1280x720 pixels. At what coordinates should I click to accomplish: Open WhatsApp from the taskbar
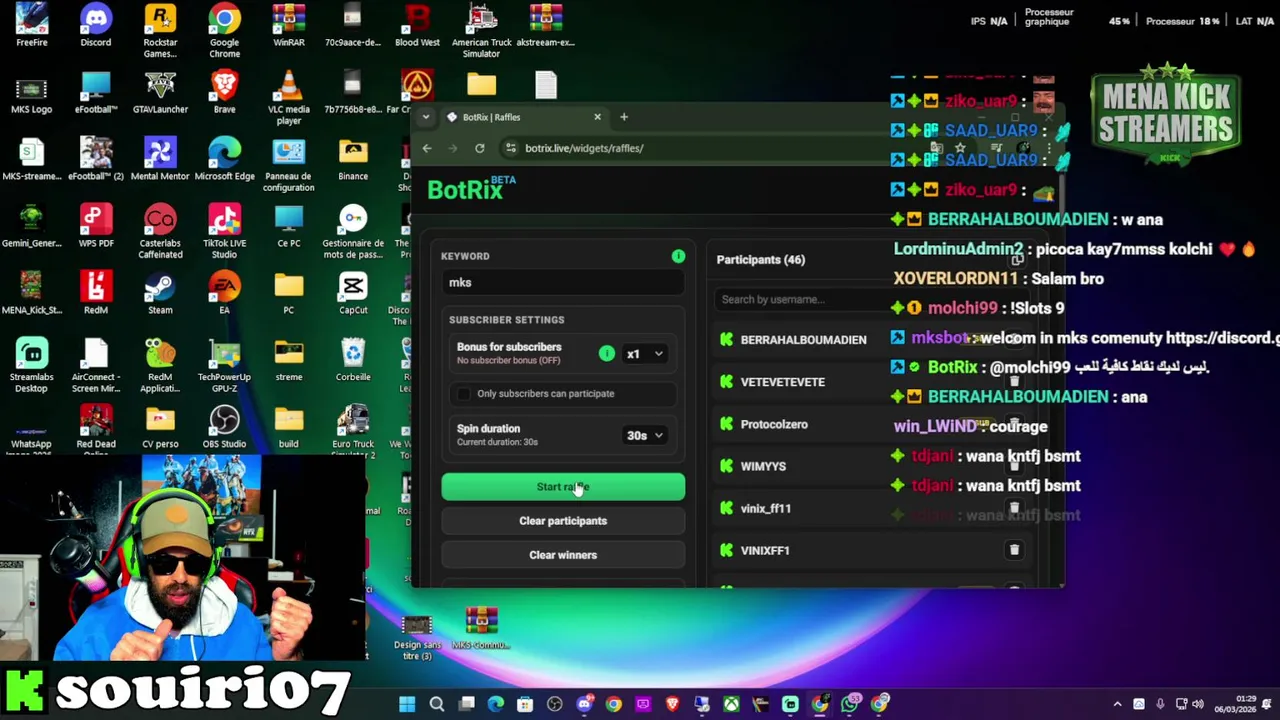click(x=850, y=704)
